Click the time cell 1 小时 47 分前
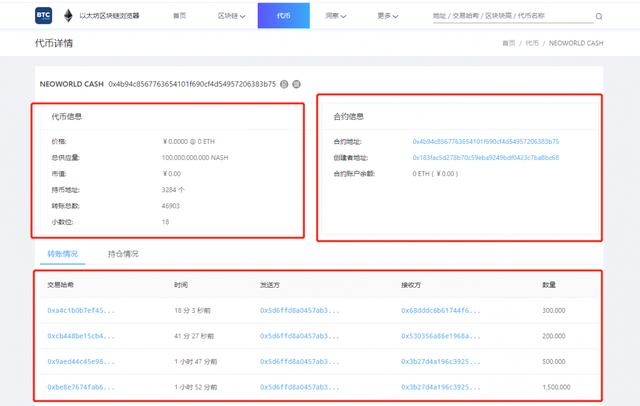The width and height of the screenshot is (640, 406). [196, 362]
